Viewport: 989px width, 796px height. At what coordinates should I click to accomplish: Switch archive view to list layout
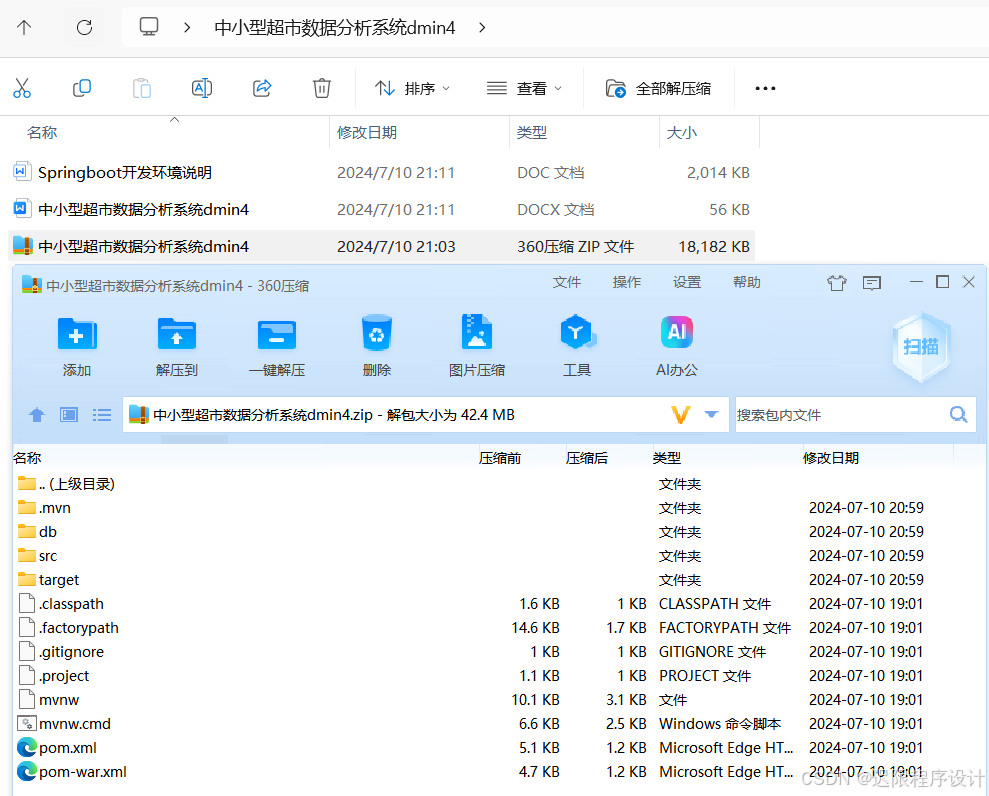(101, 414)
